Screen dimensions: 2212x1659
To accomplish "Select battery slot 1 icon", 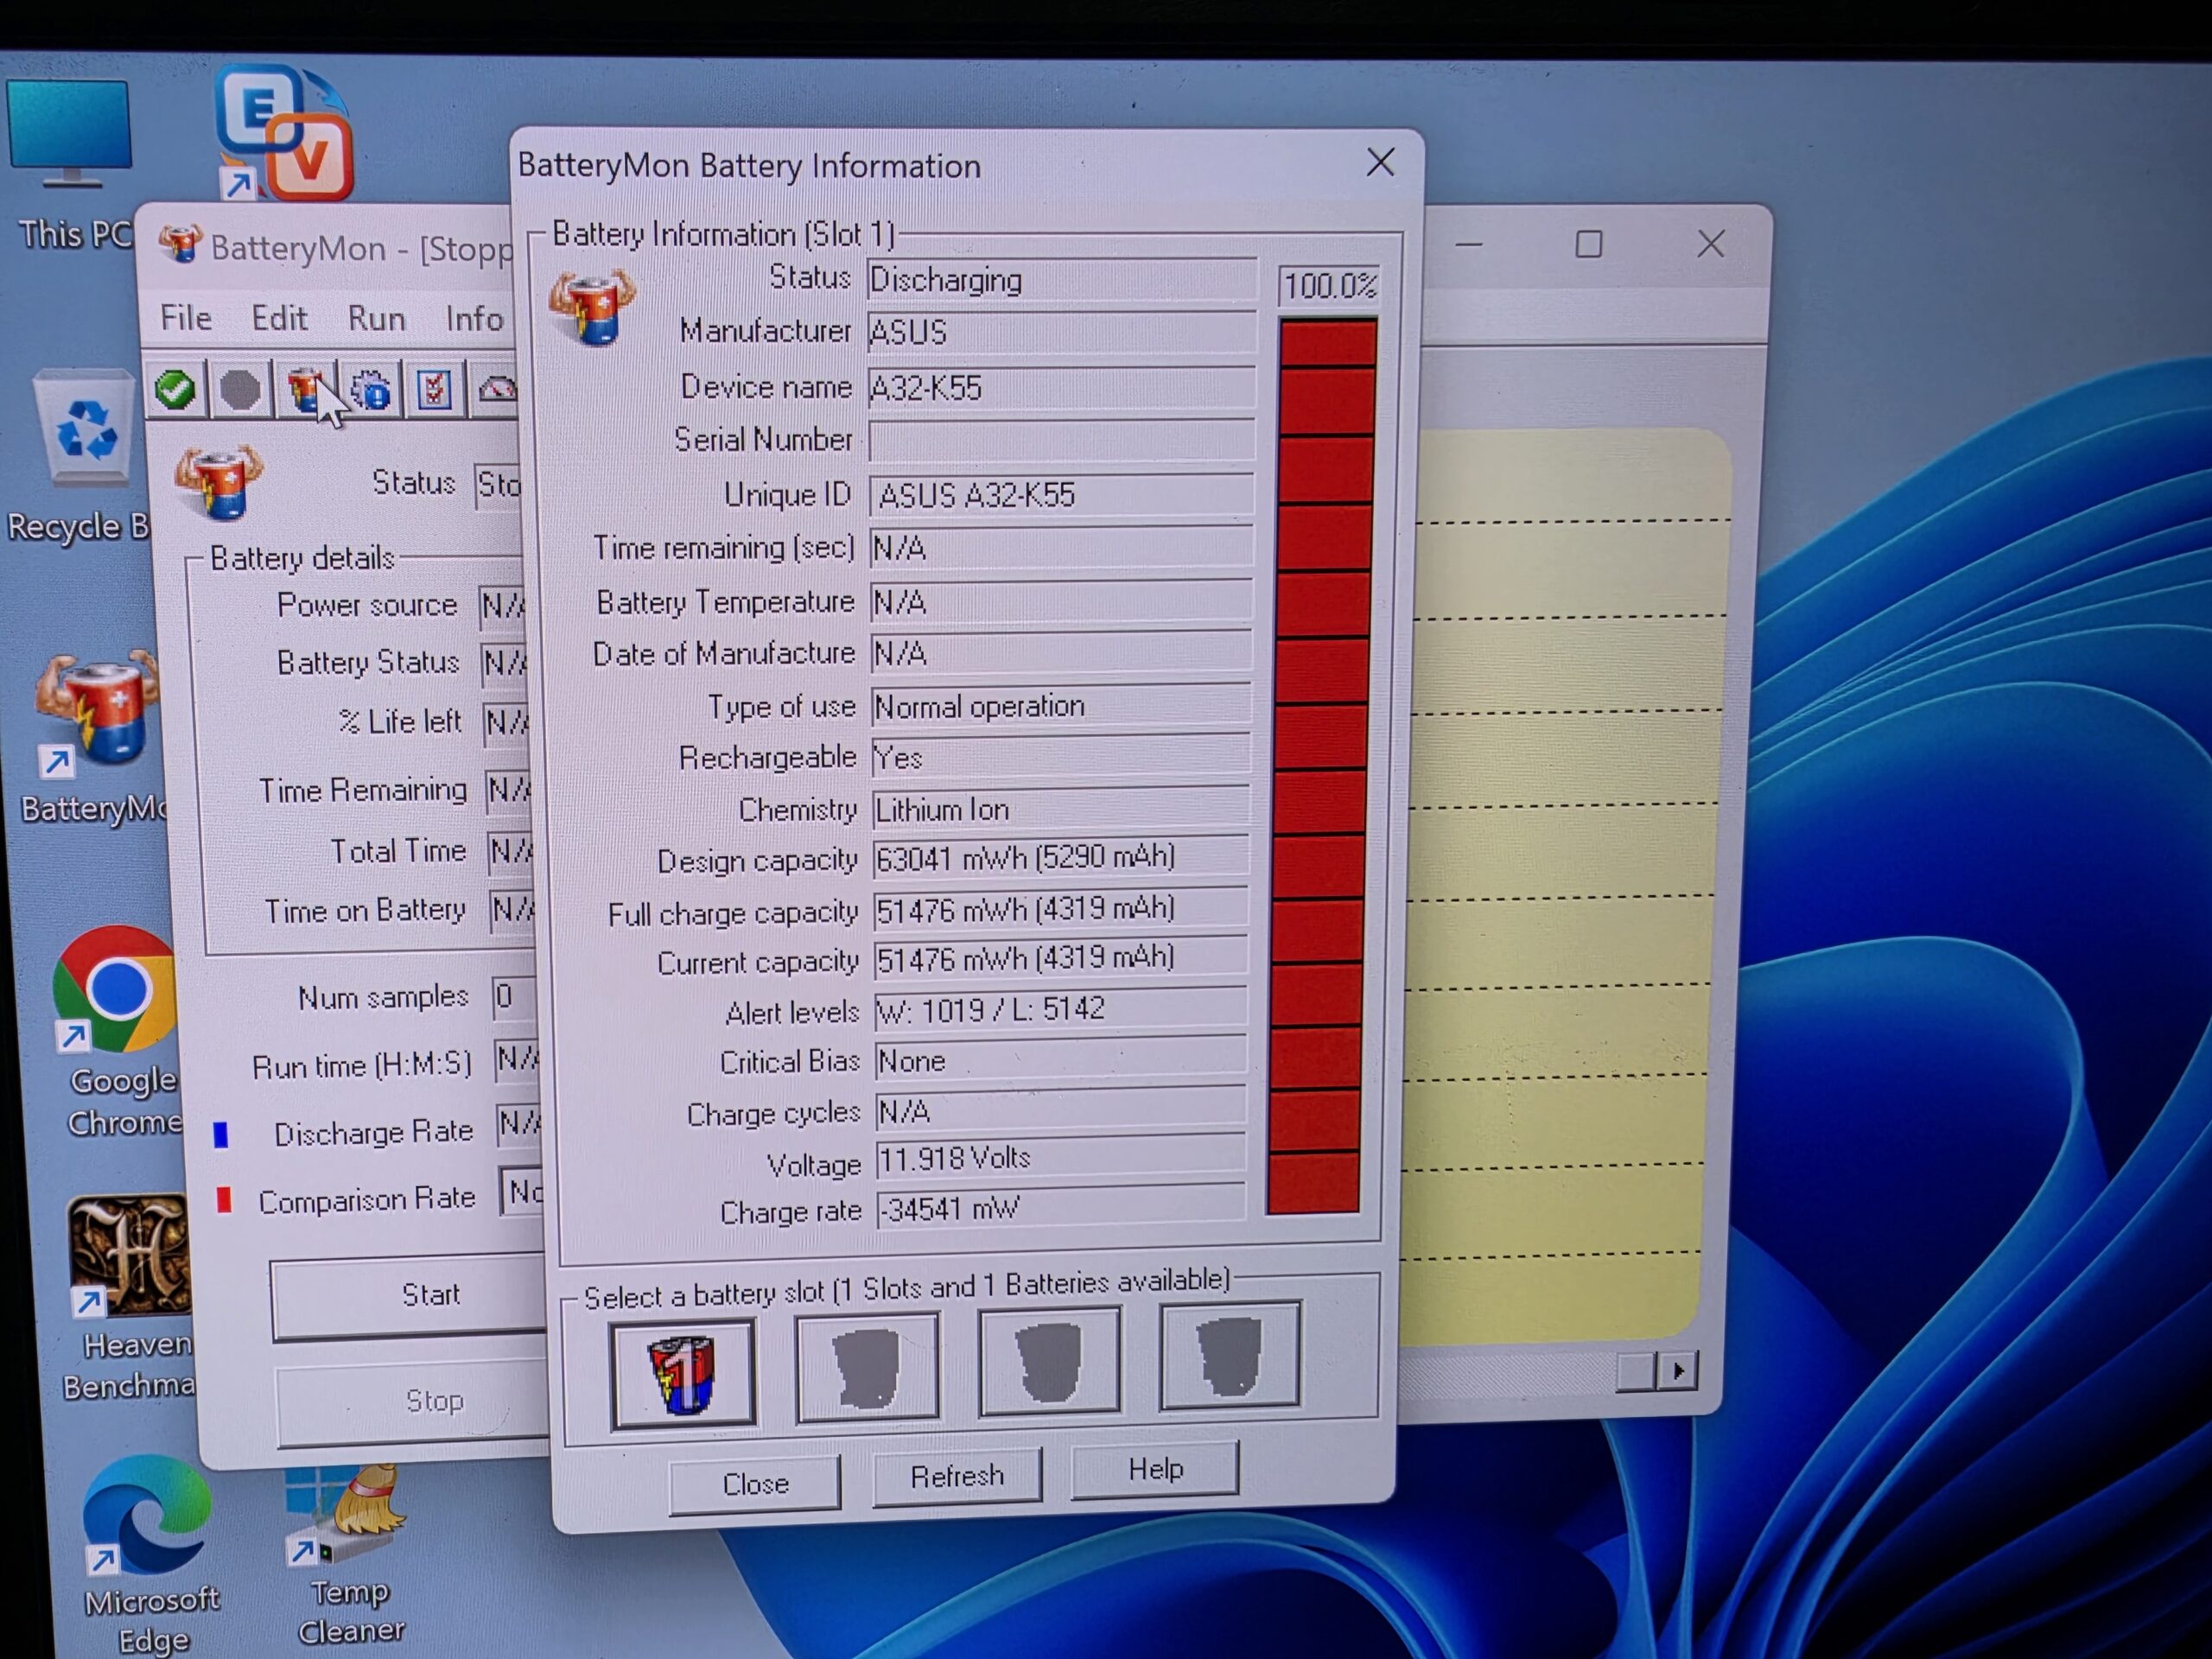I will (683, 1373).
